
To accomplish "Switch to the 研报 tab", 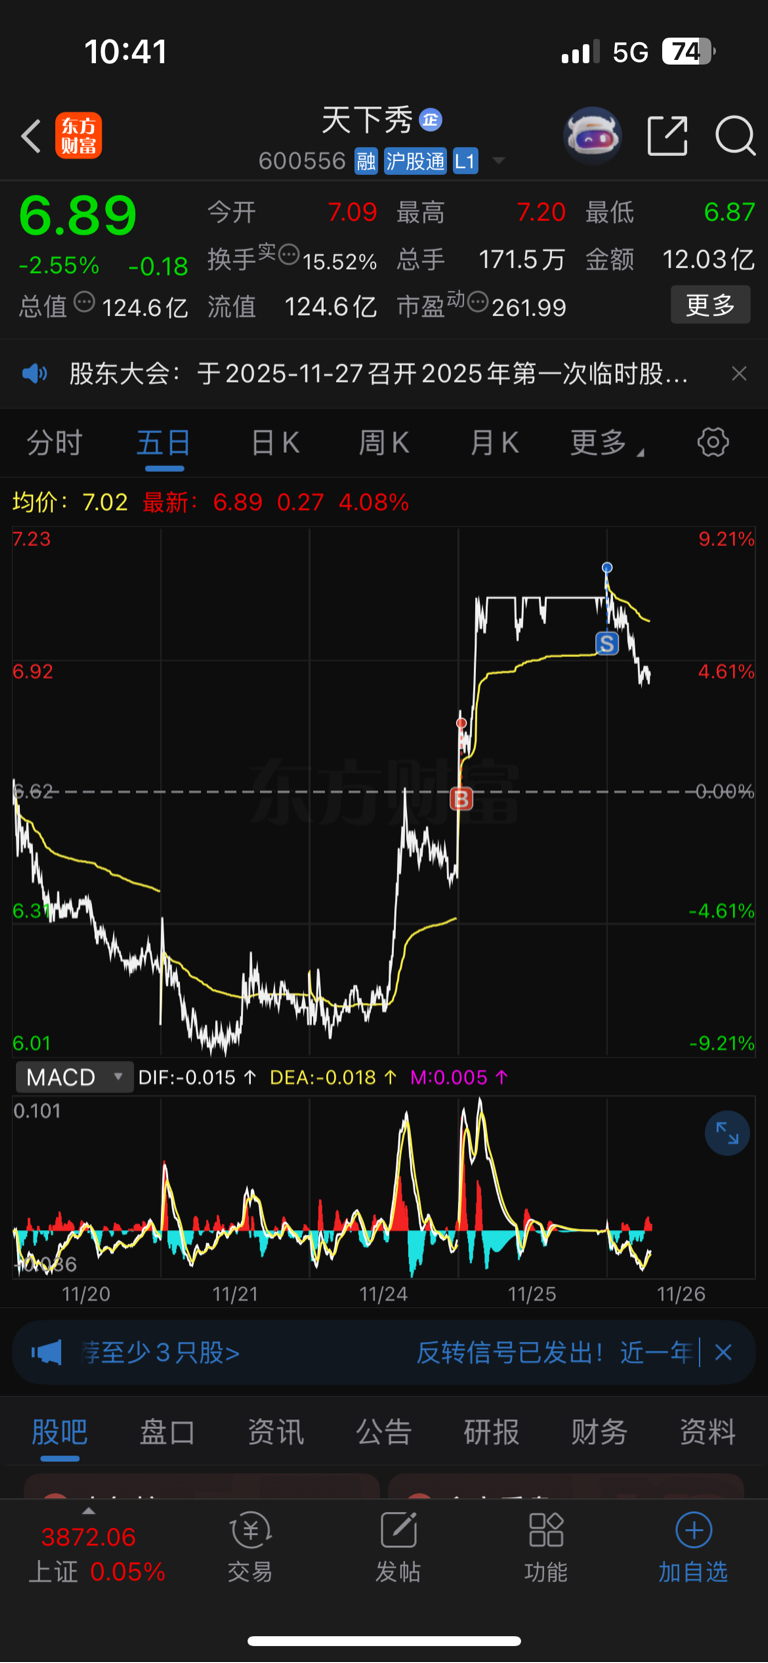I will coord(491,1432).
